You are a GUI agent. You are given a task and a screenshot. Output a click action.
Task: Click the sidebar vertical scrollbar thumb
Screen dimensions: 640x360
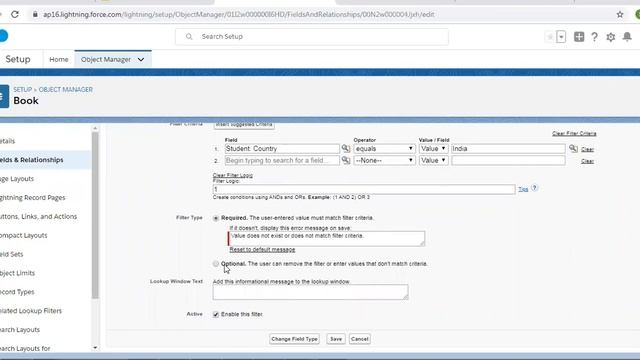[x=95, y=215]
